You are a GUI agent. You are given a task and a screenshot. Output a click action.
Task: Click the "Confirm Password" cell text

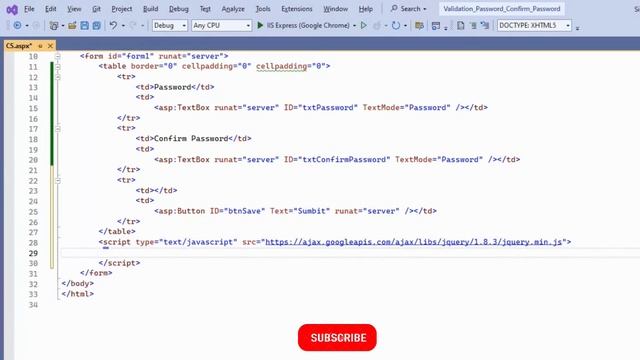click(191, 139)
